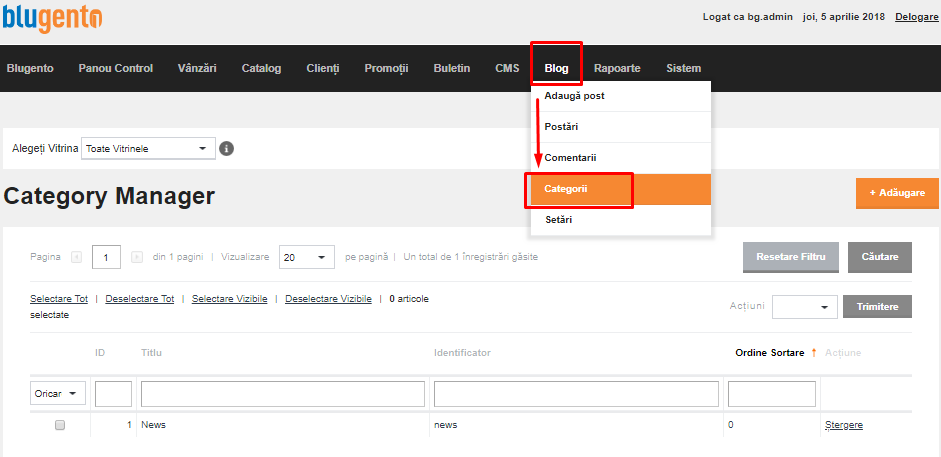Open the Blugento menu item

pos(30,68)
